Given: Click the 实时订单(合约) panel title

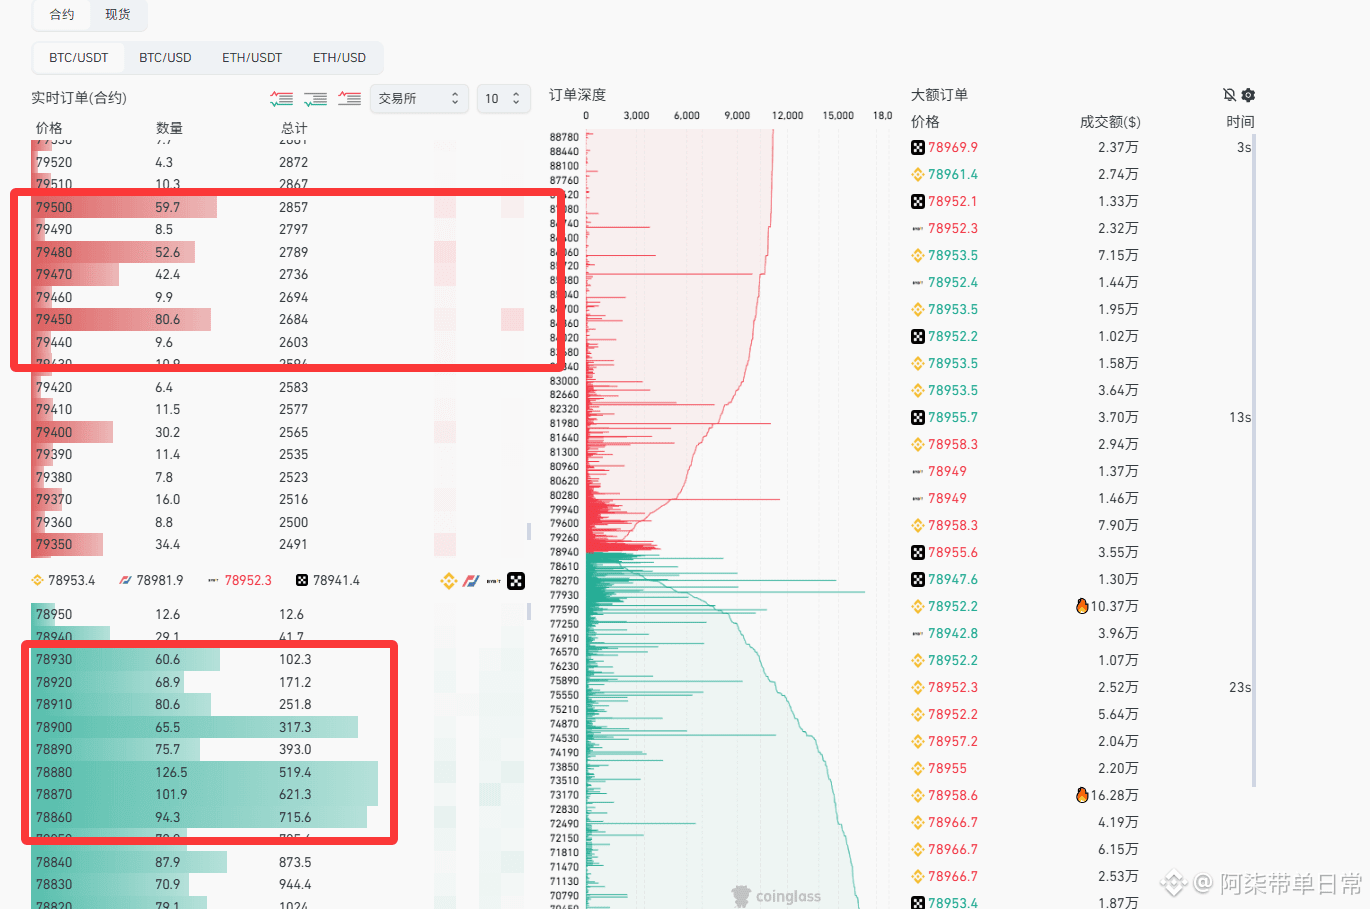Looking at the screenshot, I should click(x=79, y=98).
